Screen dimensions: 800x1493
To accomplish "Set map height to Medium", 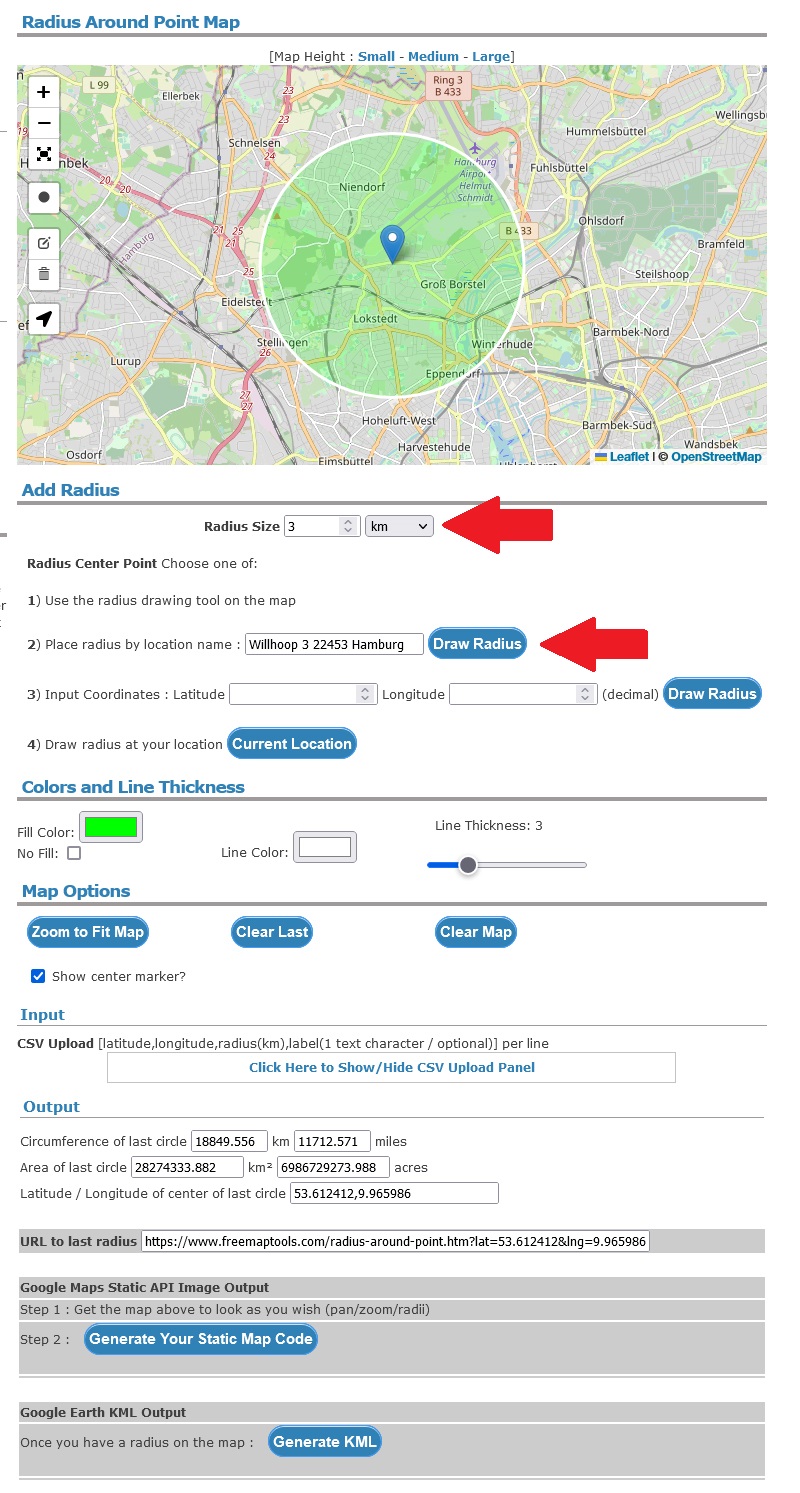I will [x=433, y=56].
